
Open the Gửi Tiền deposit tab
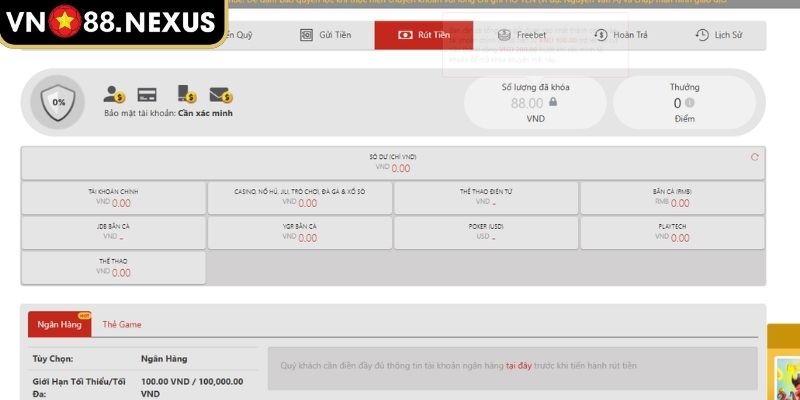point(325,35)
